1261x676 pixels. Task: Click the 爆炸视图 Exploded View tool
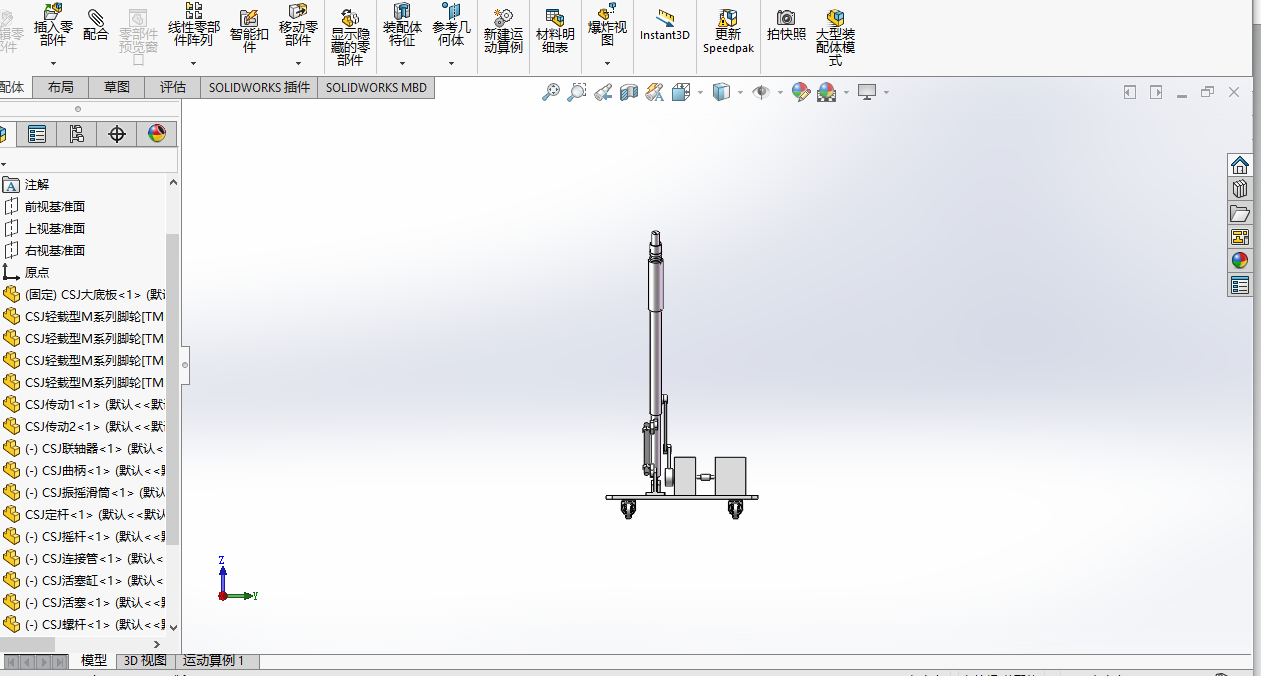tap(607, 26)
